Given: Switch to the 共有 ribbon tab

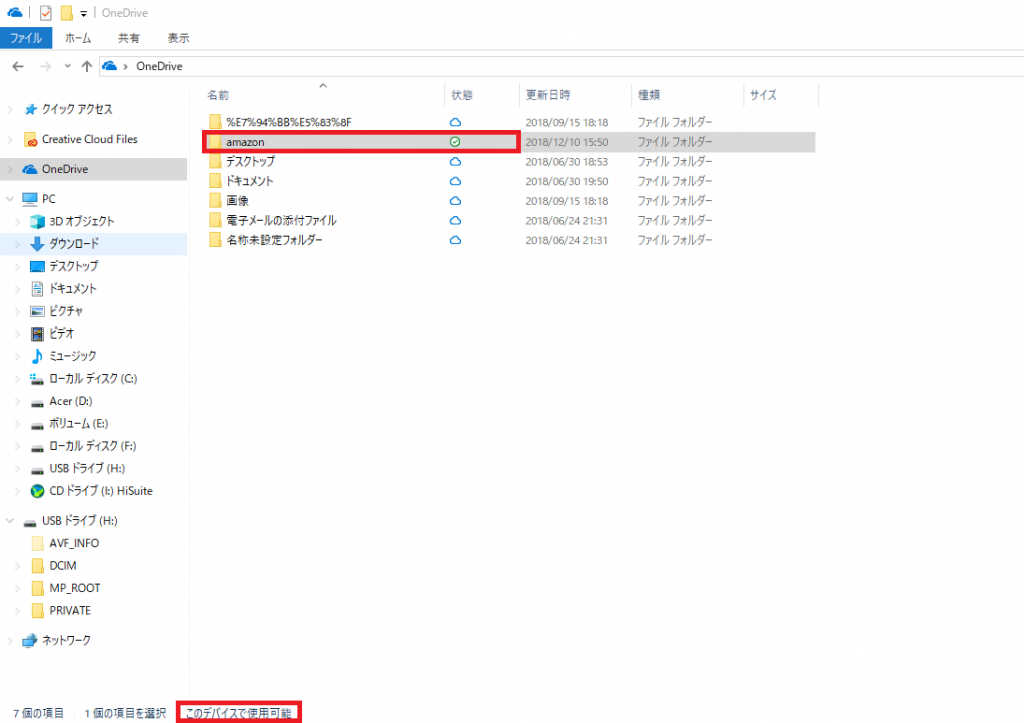Looking at the screenshot, I should pos(129,38).
